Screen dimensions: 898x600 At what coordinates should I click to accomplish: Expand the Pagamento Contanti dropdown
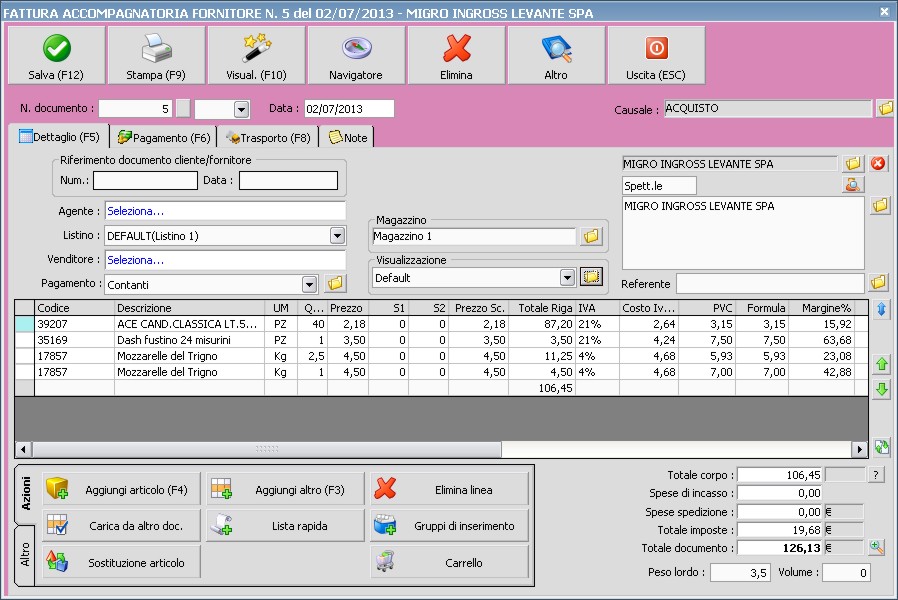tap(309, 284)
